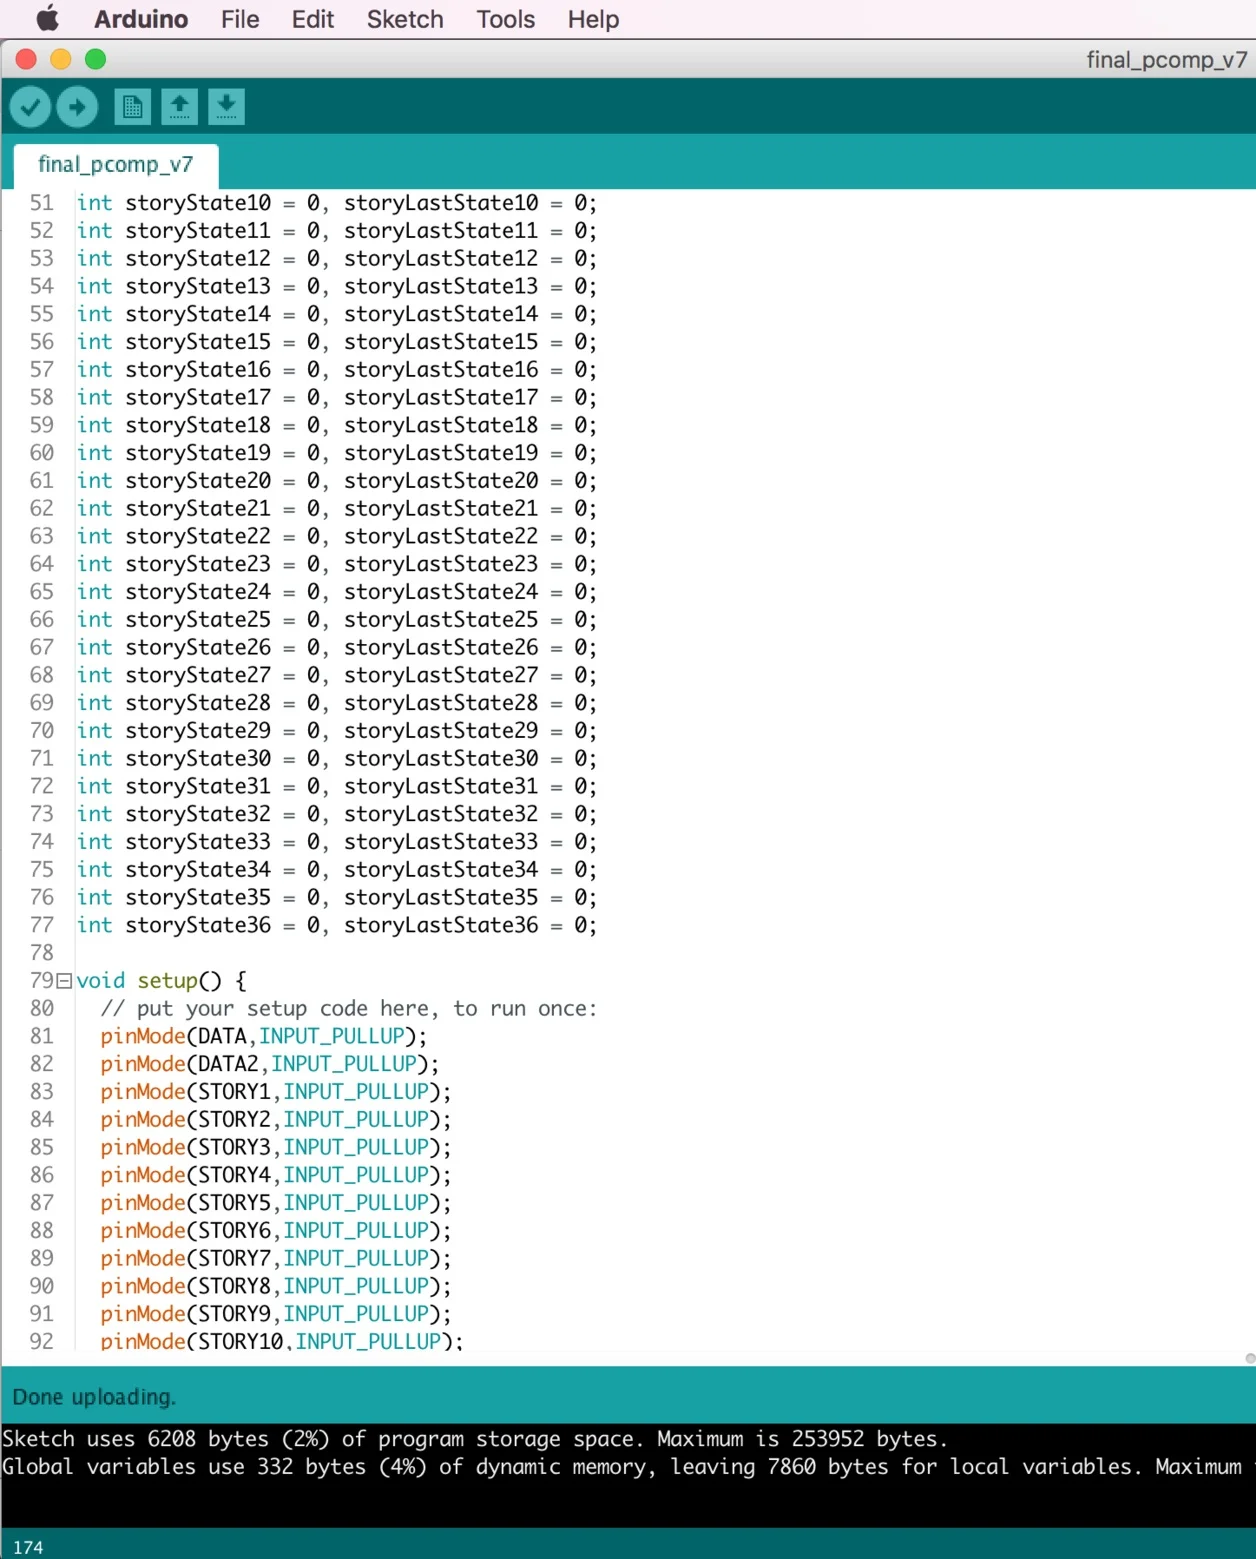Click pinMode(DATA2,INPUT_PULLUP) line
1256x1559 pixels.
tap(270, 1064)
